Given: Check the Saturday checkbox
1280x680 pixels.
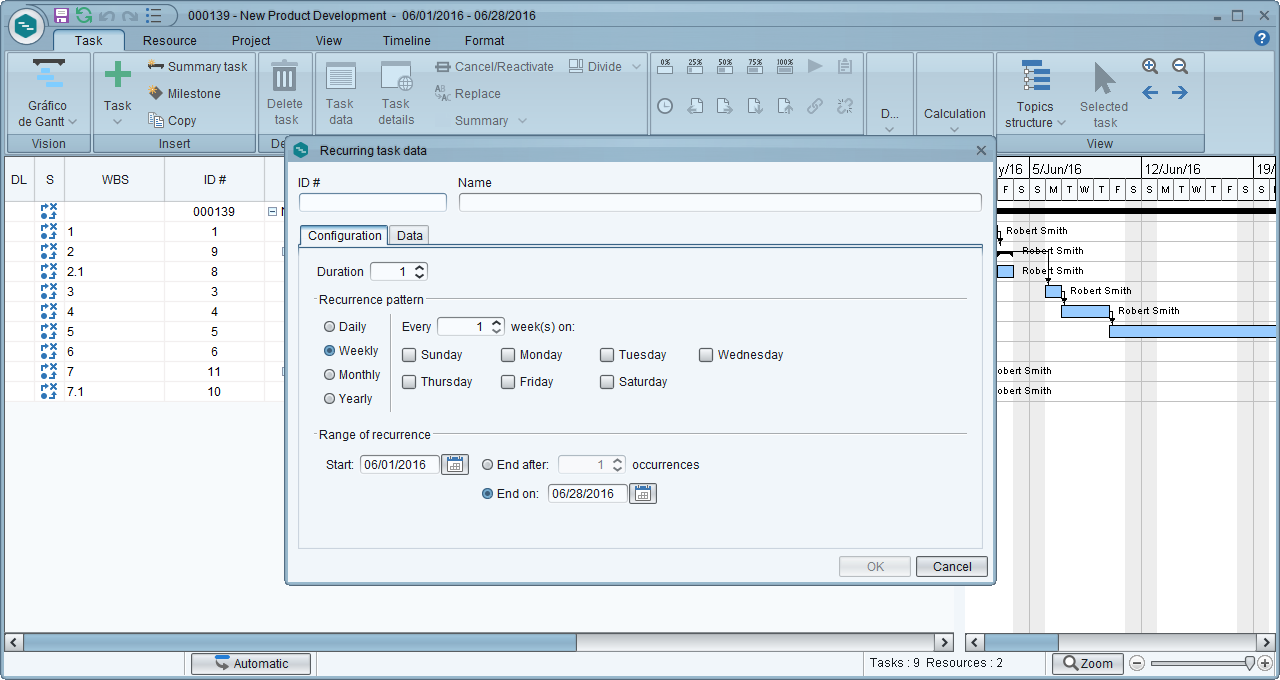Looking at the screenshot, I should point(607,382).
